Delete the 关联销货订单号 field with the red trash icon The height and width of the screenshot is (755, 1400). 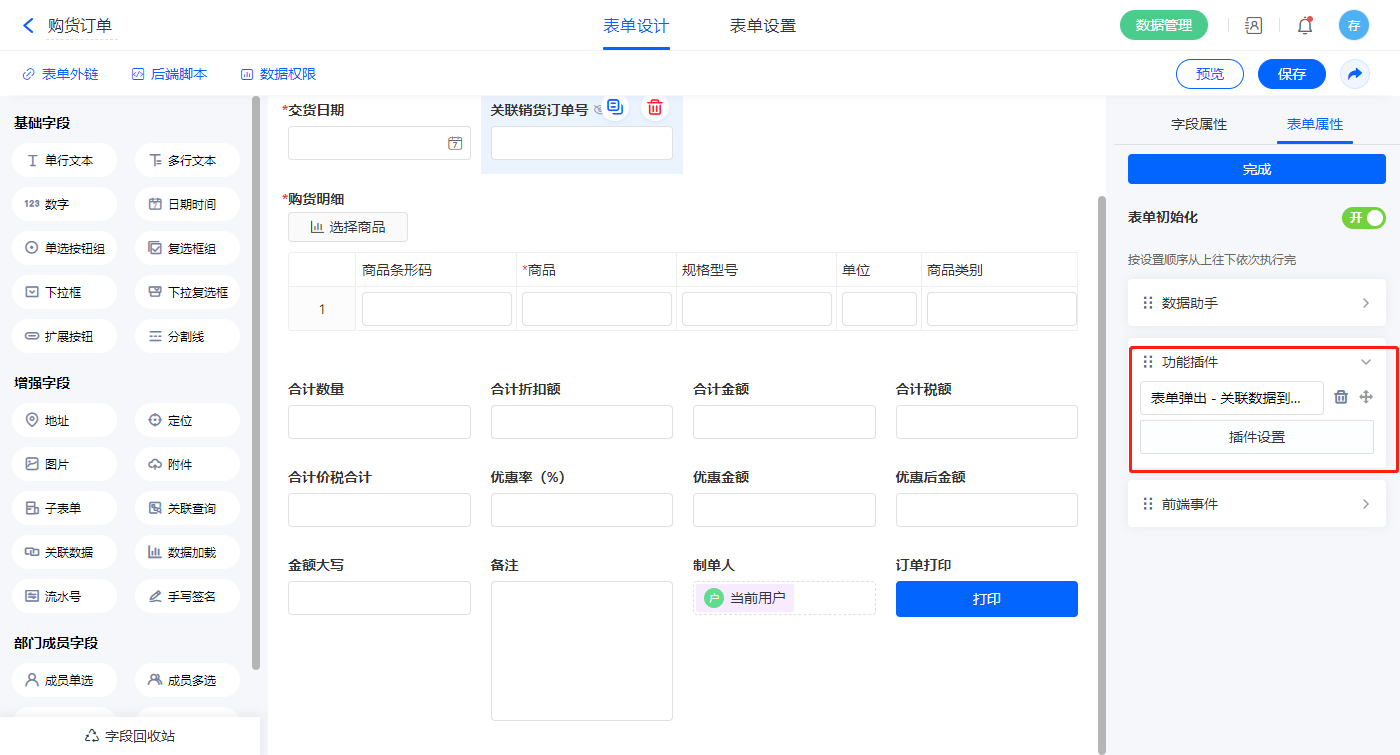tap(654, 108)
